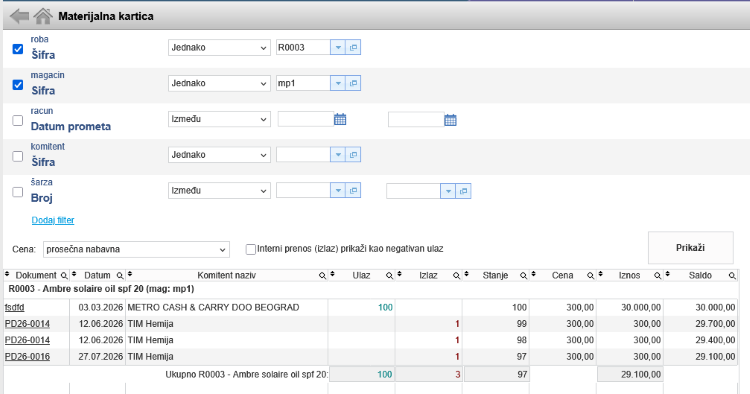
Task: Open document PD26-0016
Action: [x=27, y=357]
